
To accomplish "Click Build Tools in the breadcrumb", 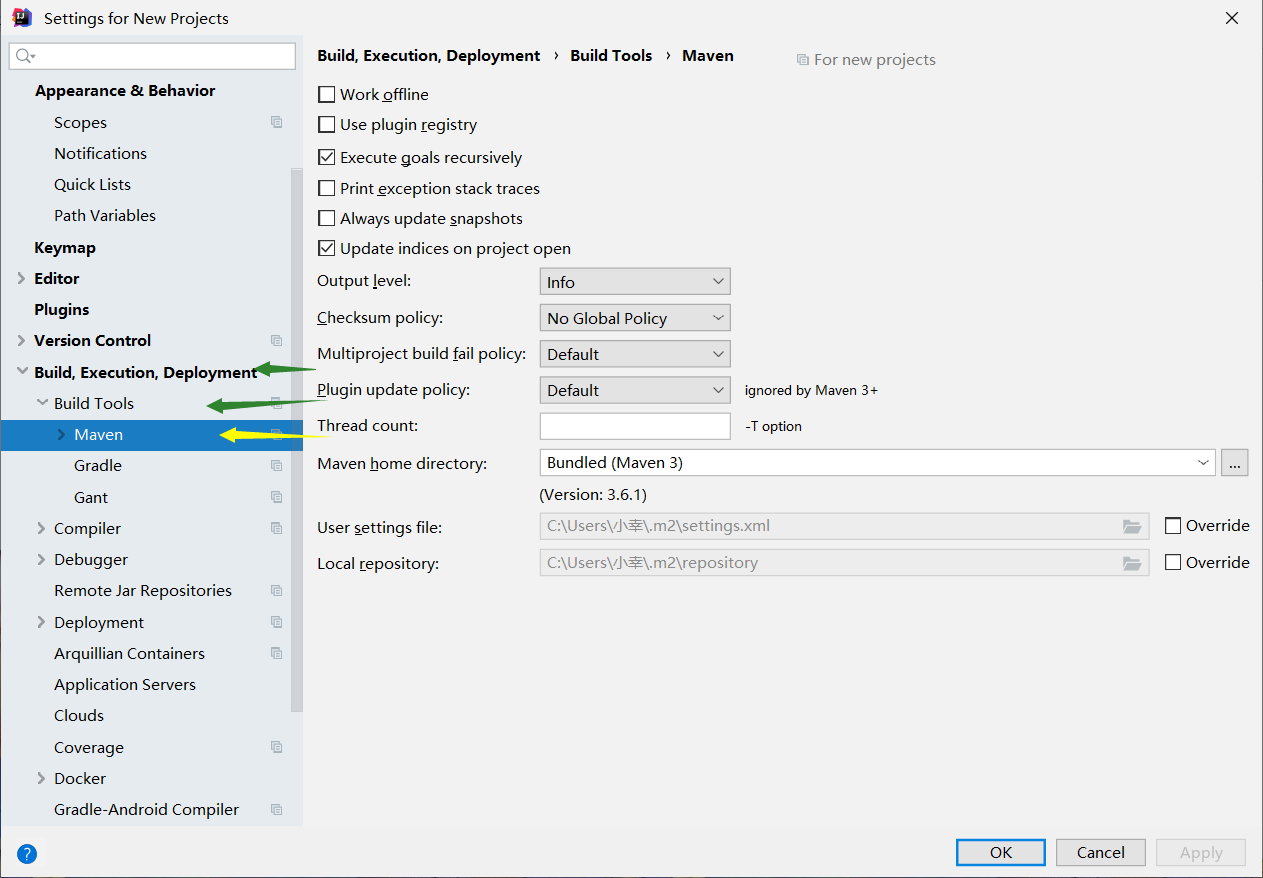I will point(611,56).
